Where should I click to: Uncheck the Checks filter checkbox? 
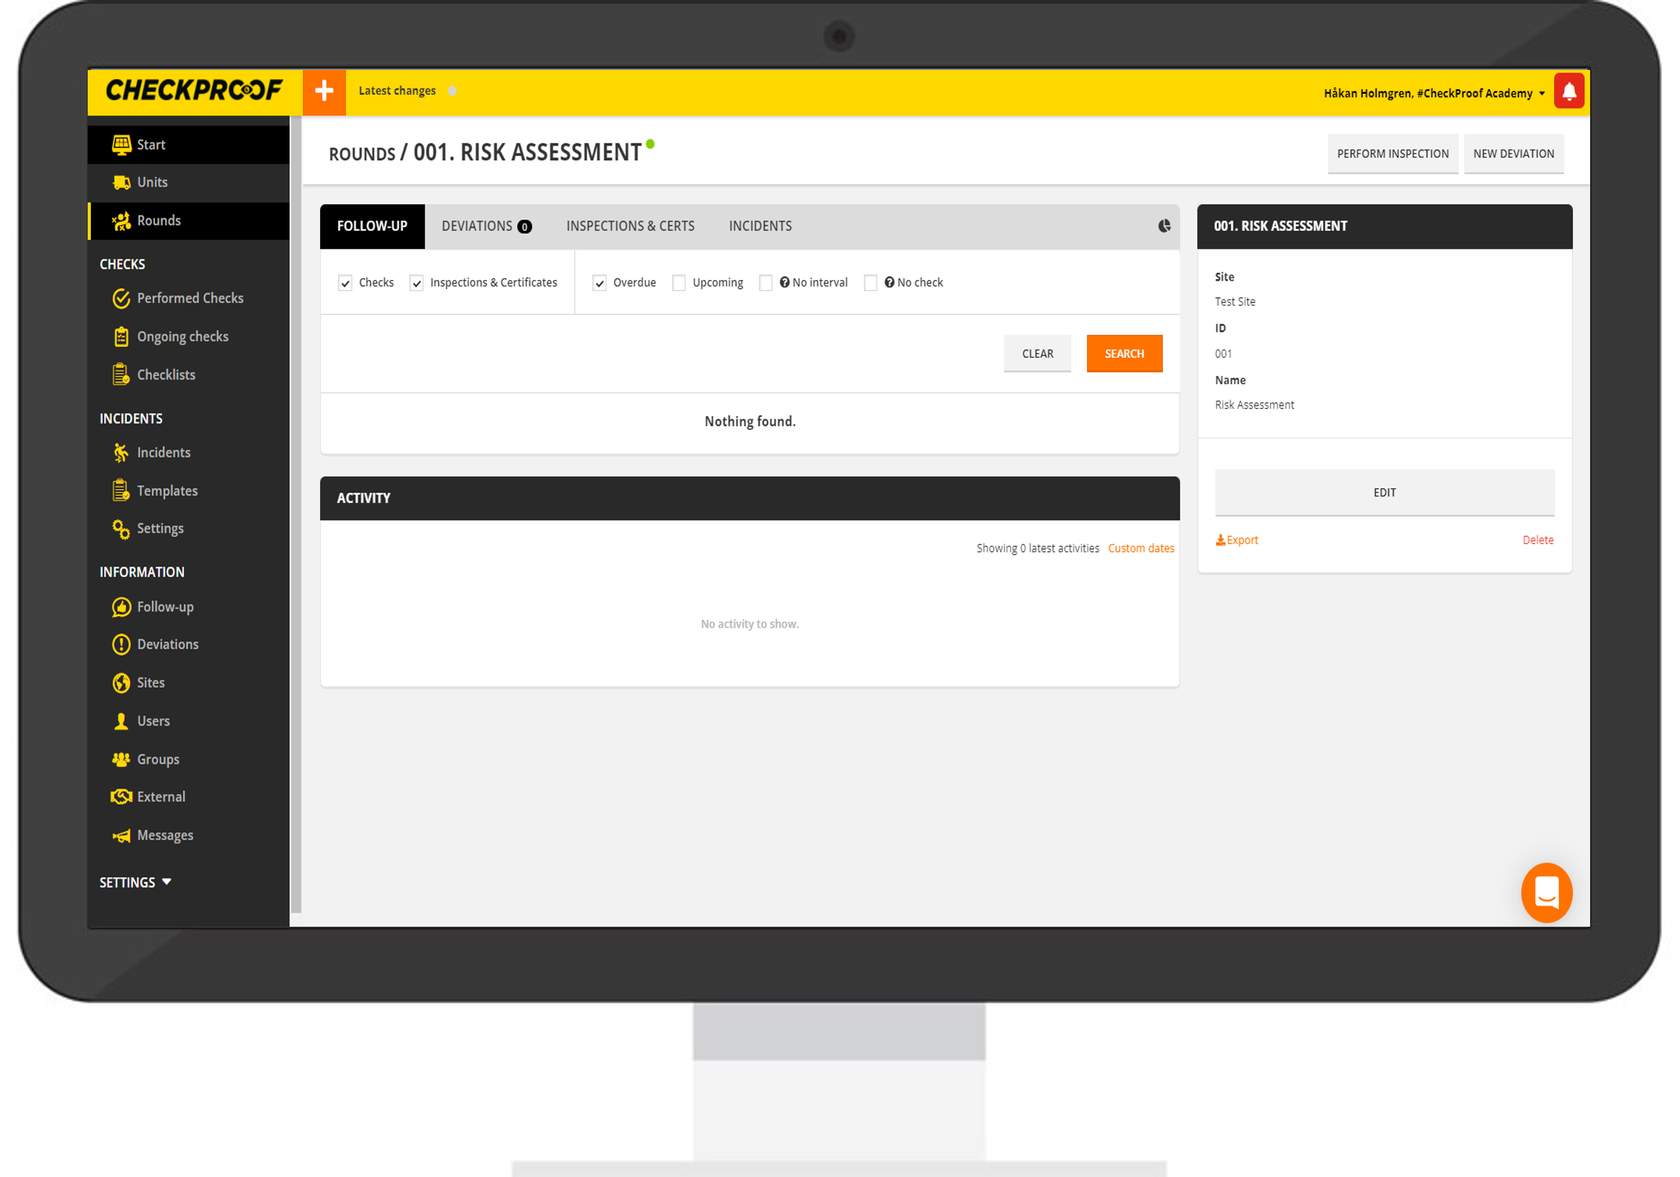pyautogui.click(x=346, y=283)
